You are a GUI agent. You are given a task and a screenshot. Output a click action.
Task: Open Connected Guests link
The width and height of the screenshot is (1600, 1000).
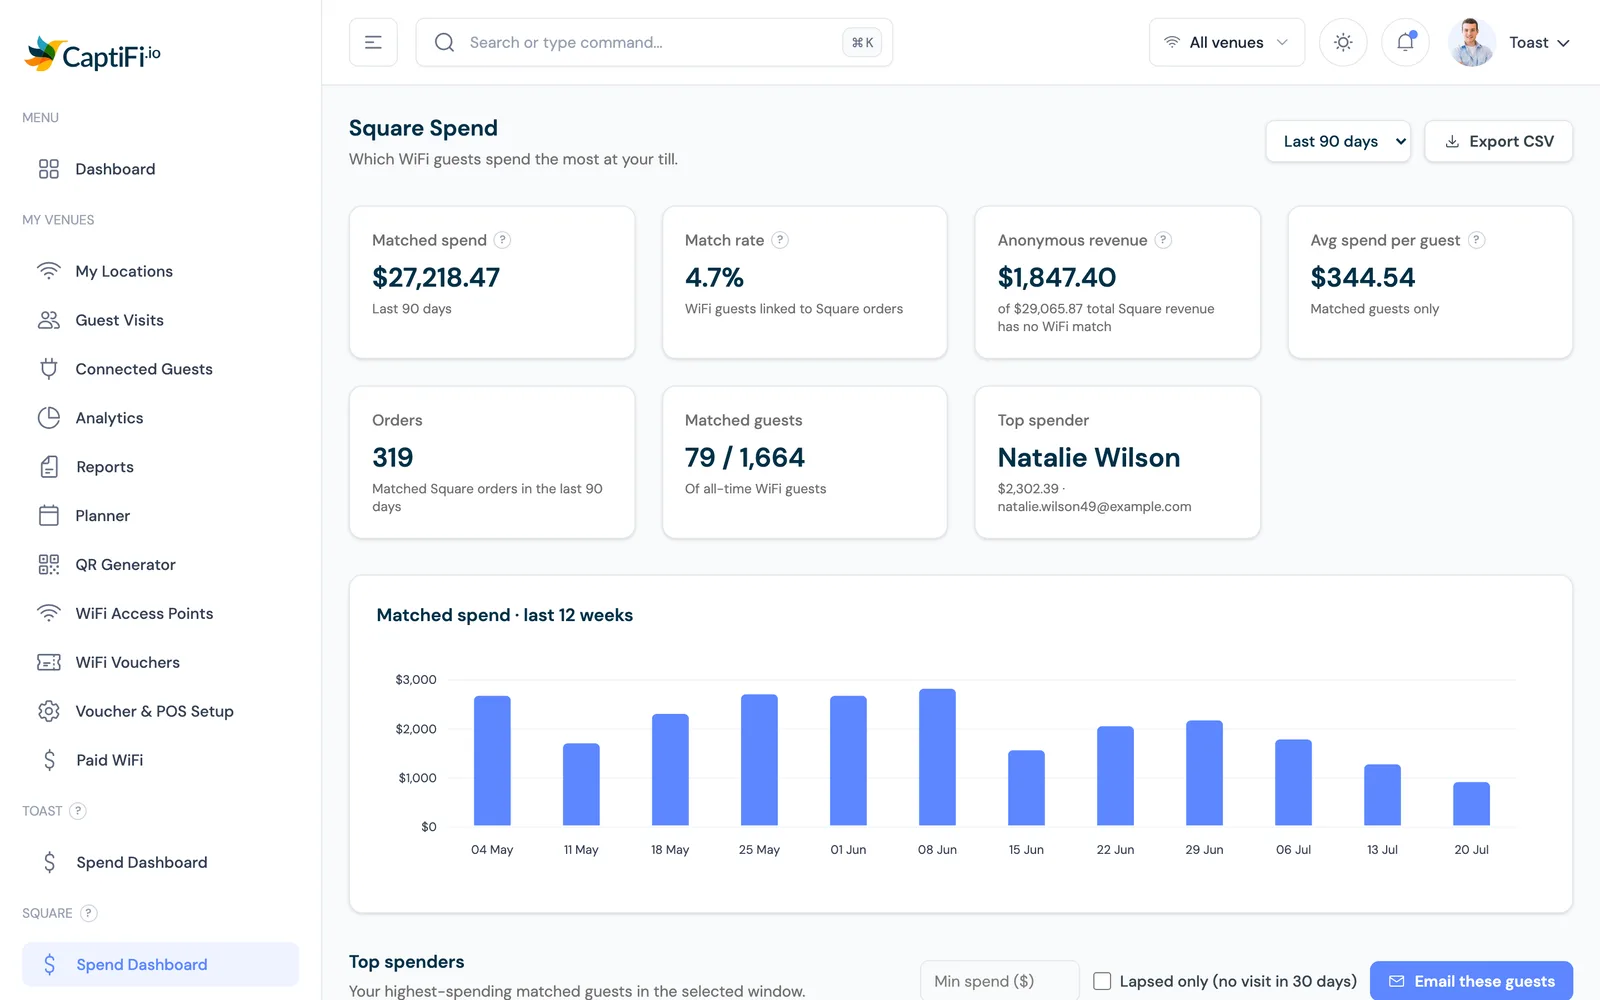pyautogui.click(x=160, y=369)
